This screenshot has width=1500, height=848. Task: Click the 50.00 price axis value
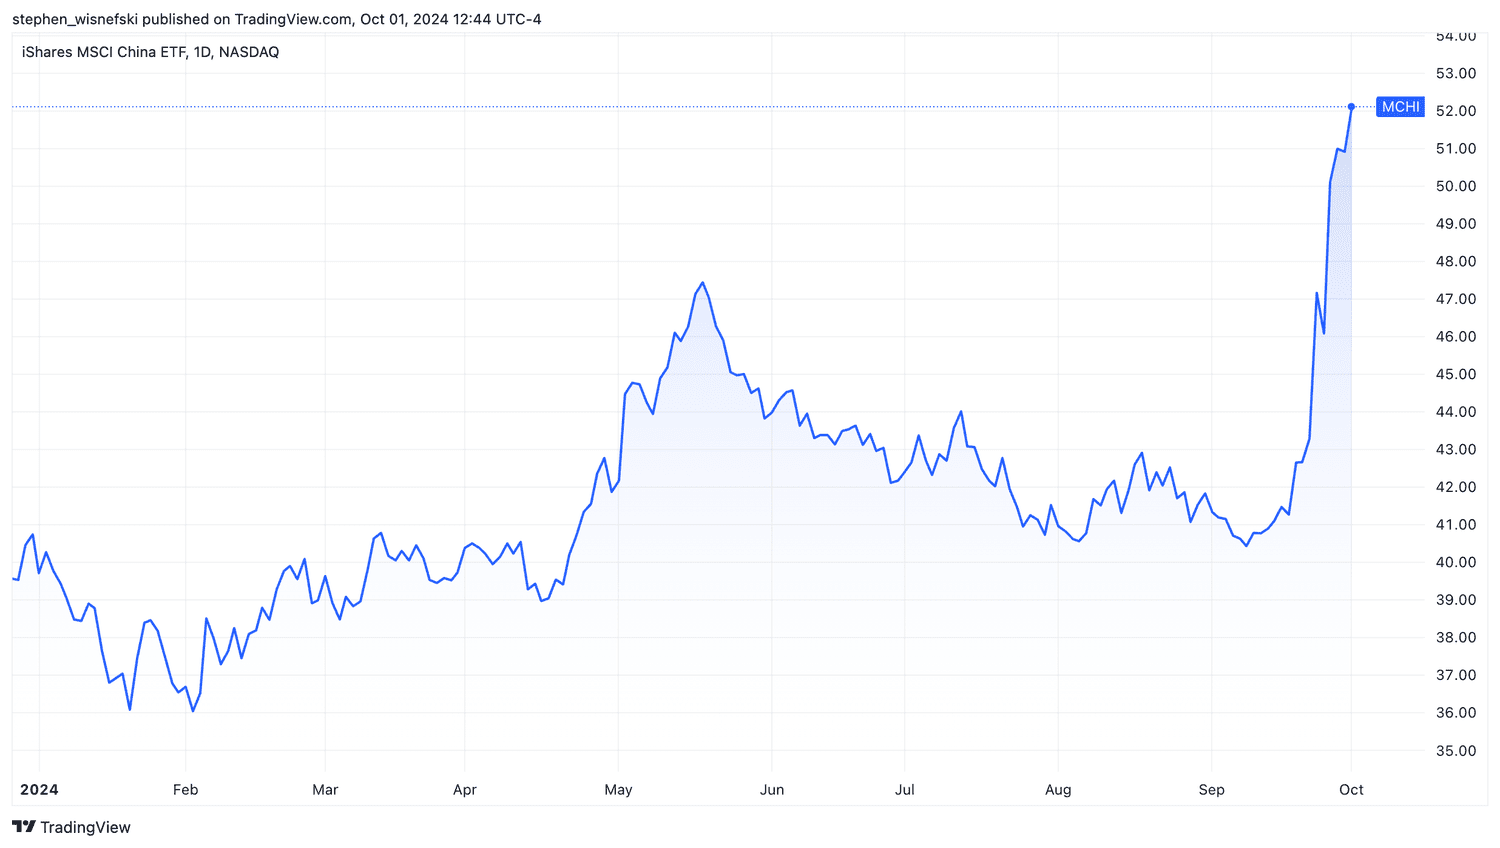1456,186
